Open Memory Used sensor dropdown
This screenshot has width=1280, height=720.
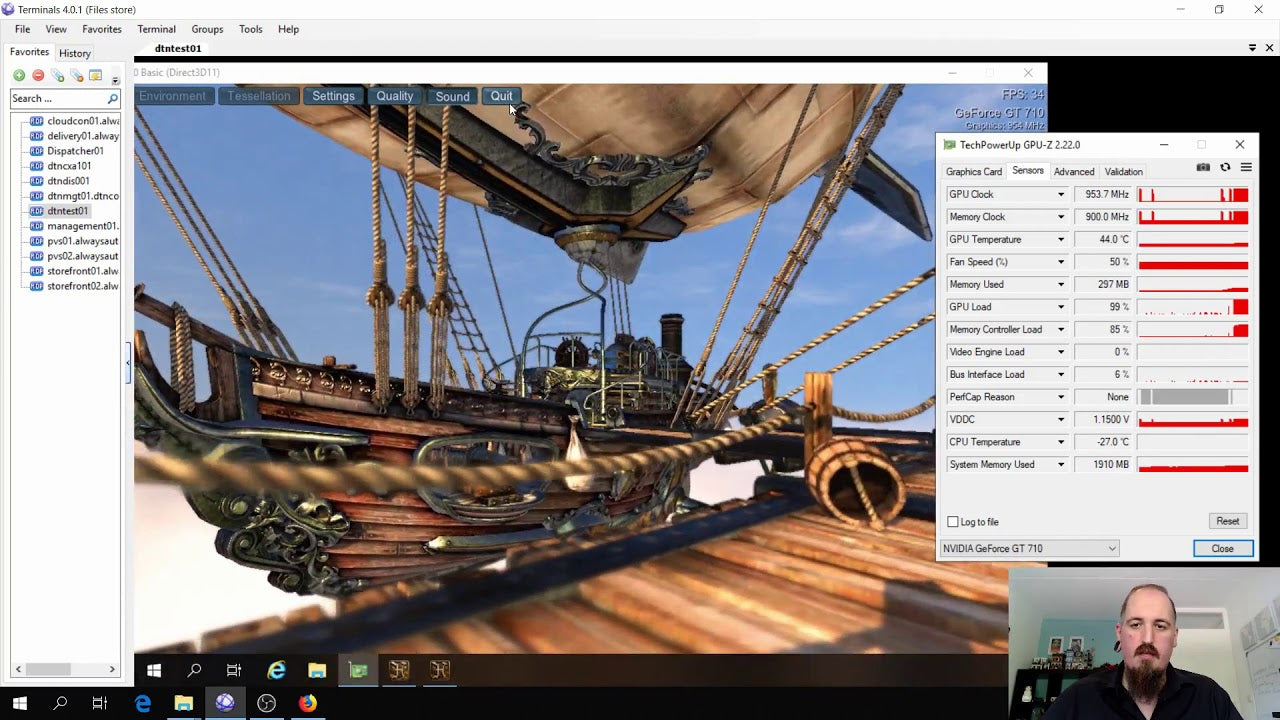pos(1061,284)
